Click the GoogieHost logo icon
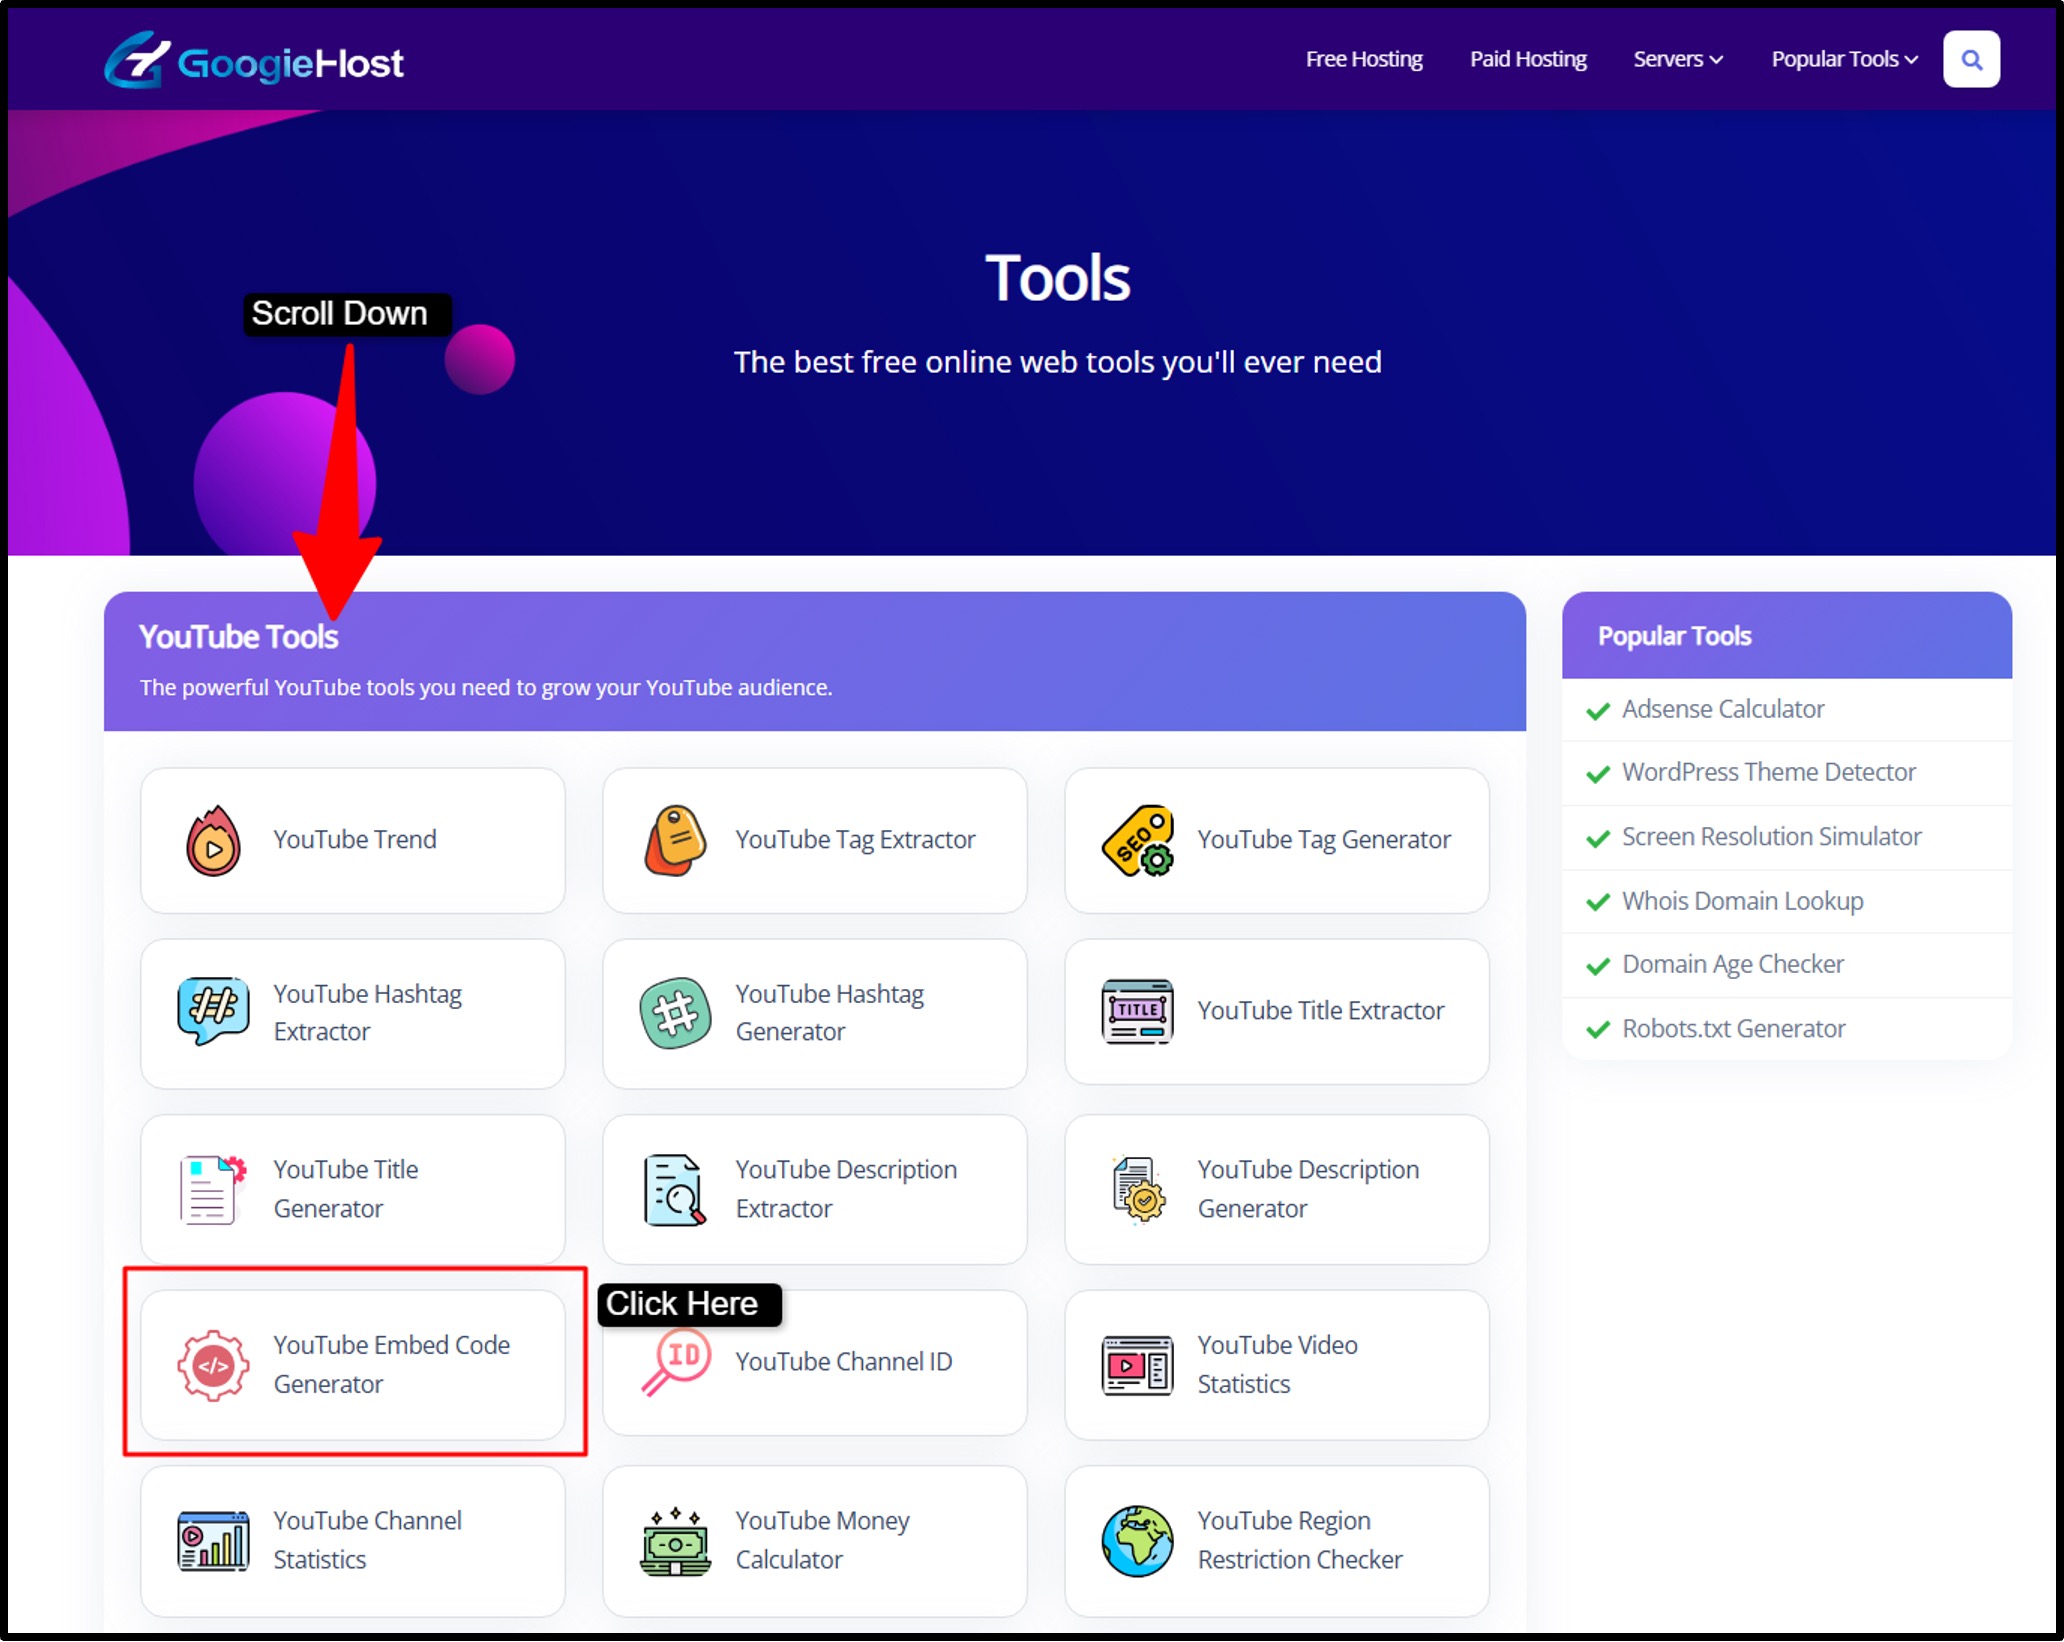 click(x=136, y=60)
